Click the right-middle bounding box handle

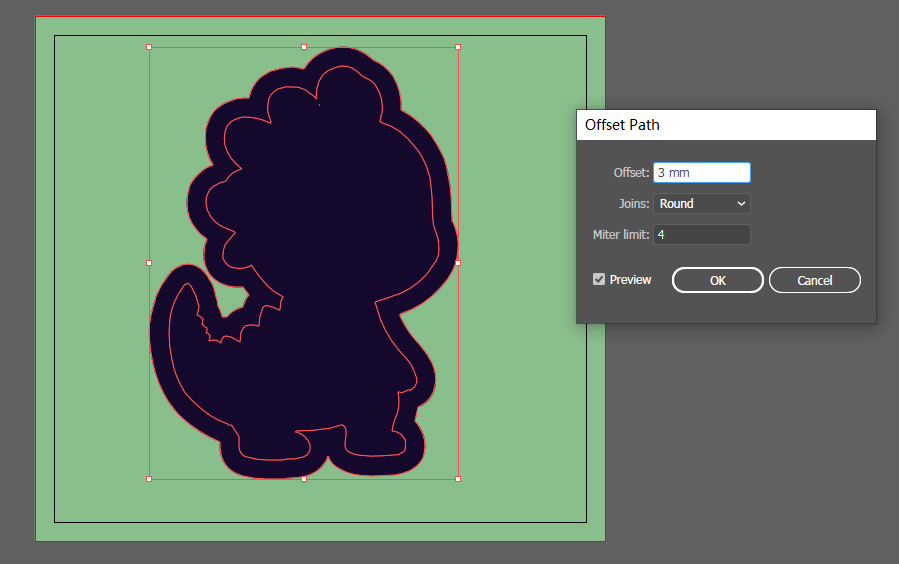[458, 263]
